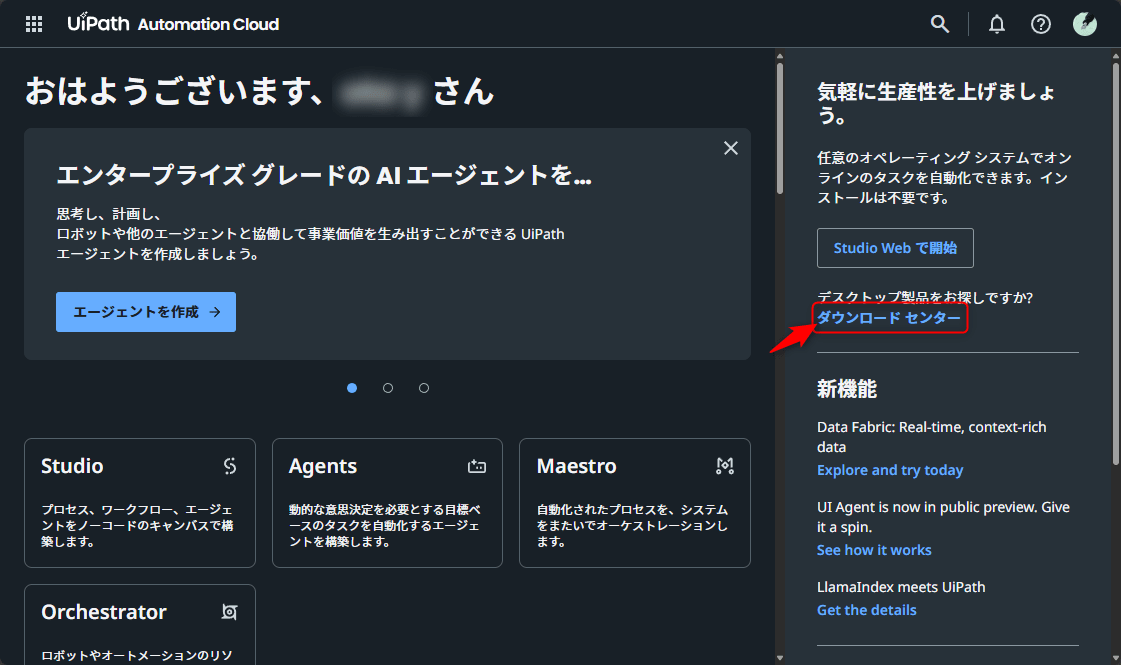Select the Maestro product icon
The height and width of the screenshot is (665, 1121).
(724, 465)
